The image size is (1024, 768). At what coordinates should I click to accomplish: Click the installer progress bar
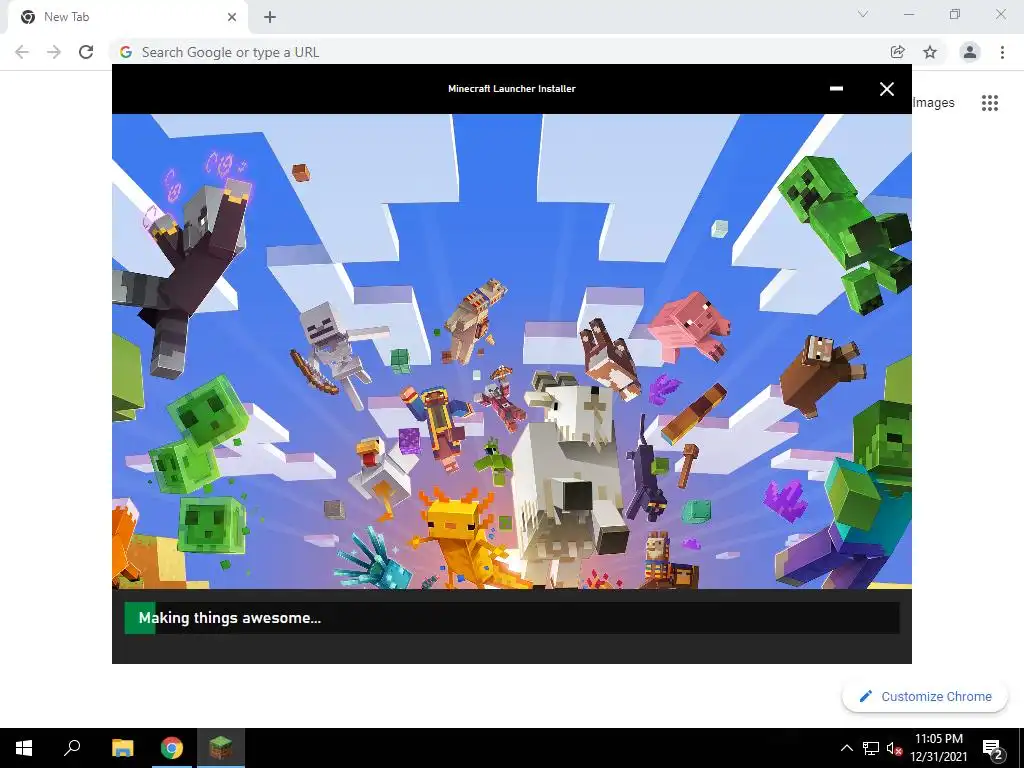[x=511, y=618]
